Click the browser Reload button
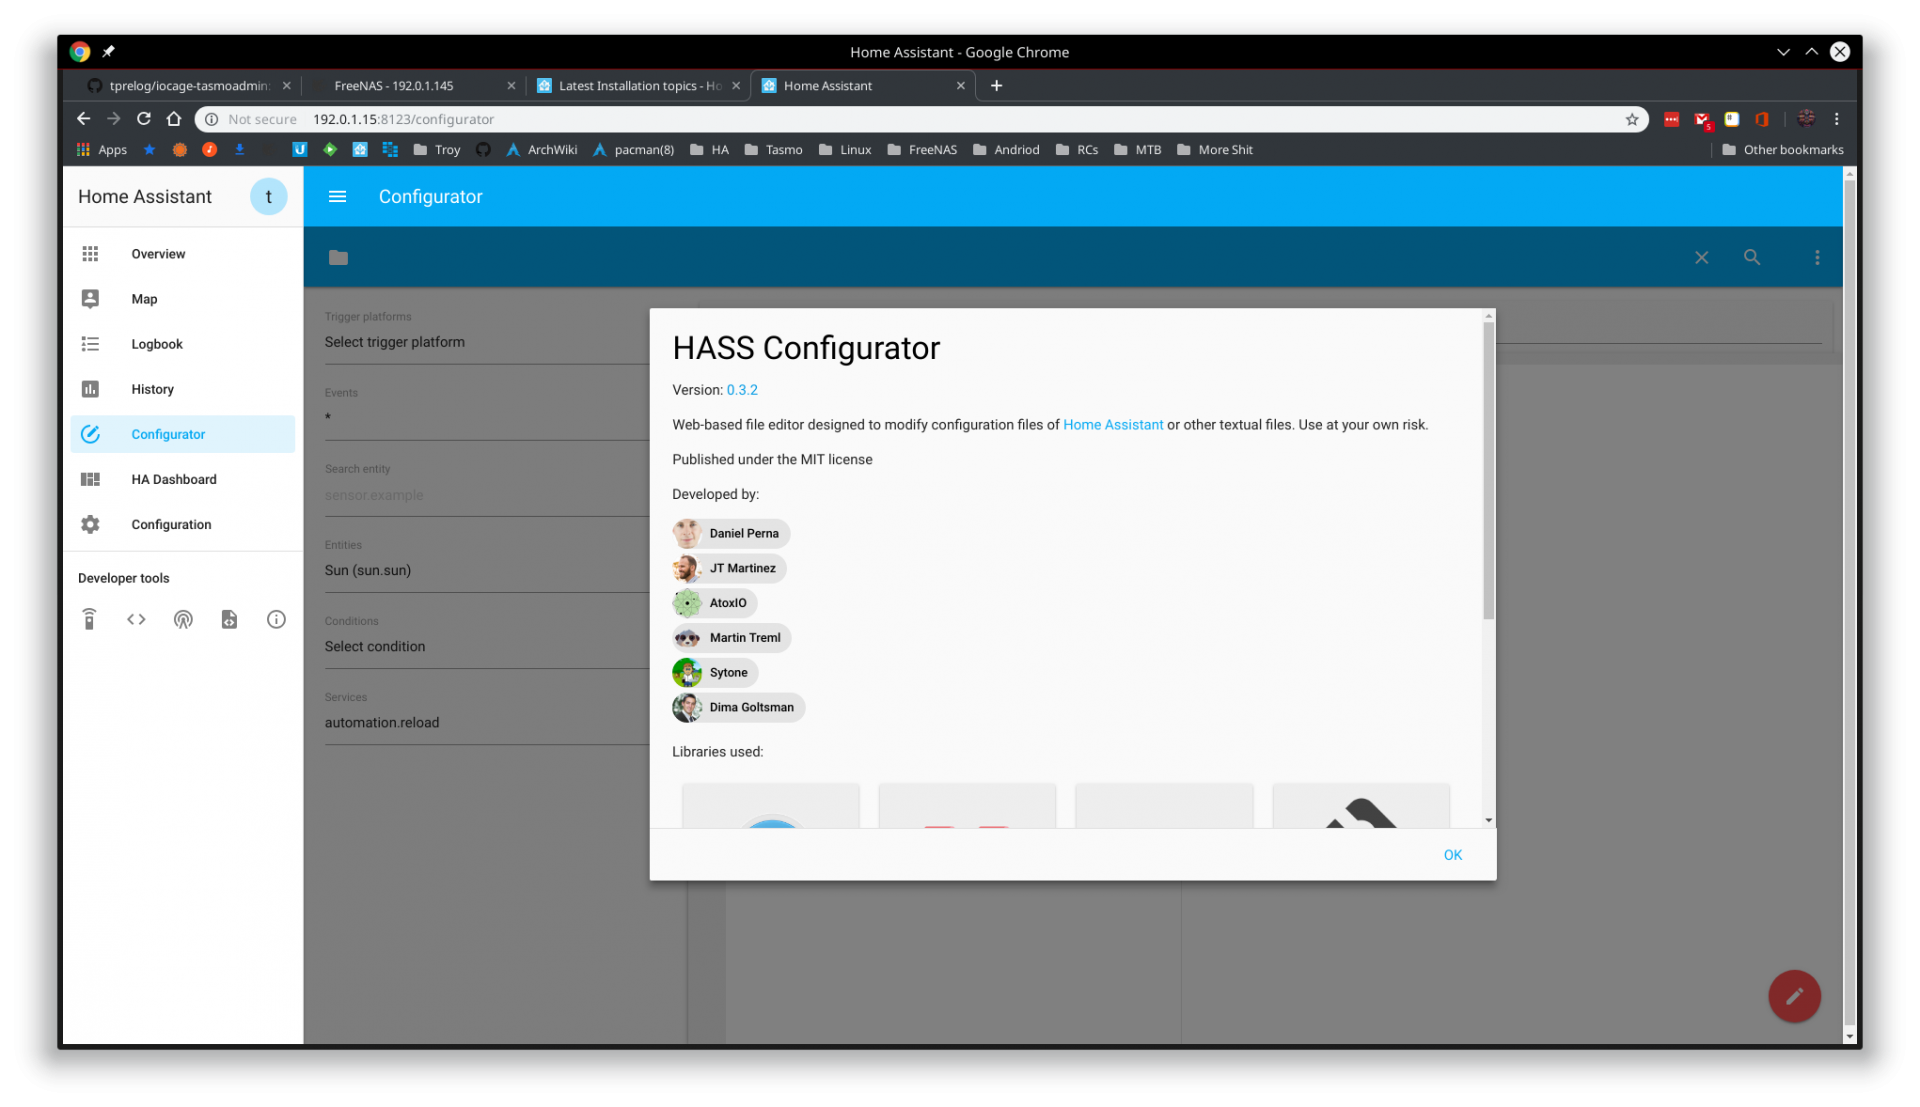1920x1107 pixels. (x=144, y=119)
